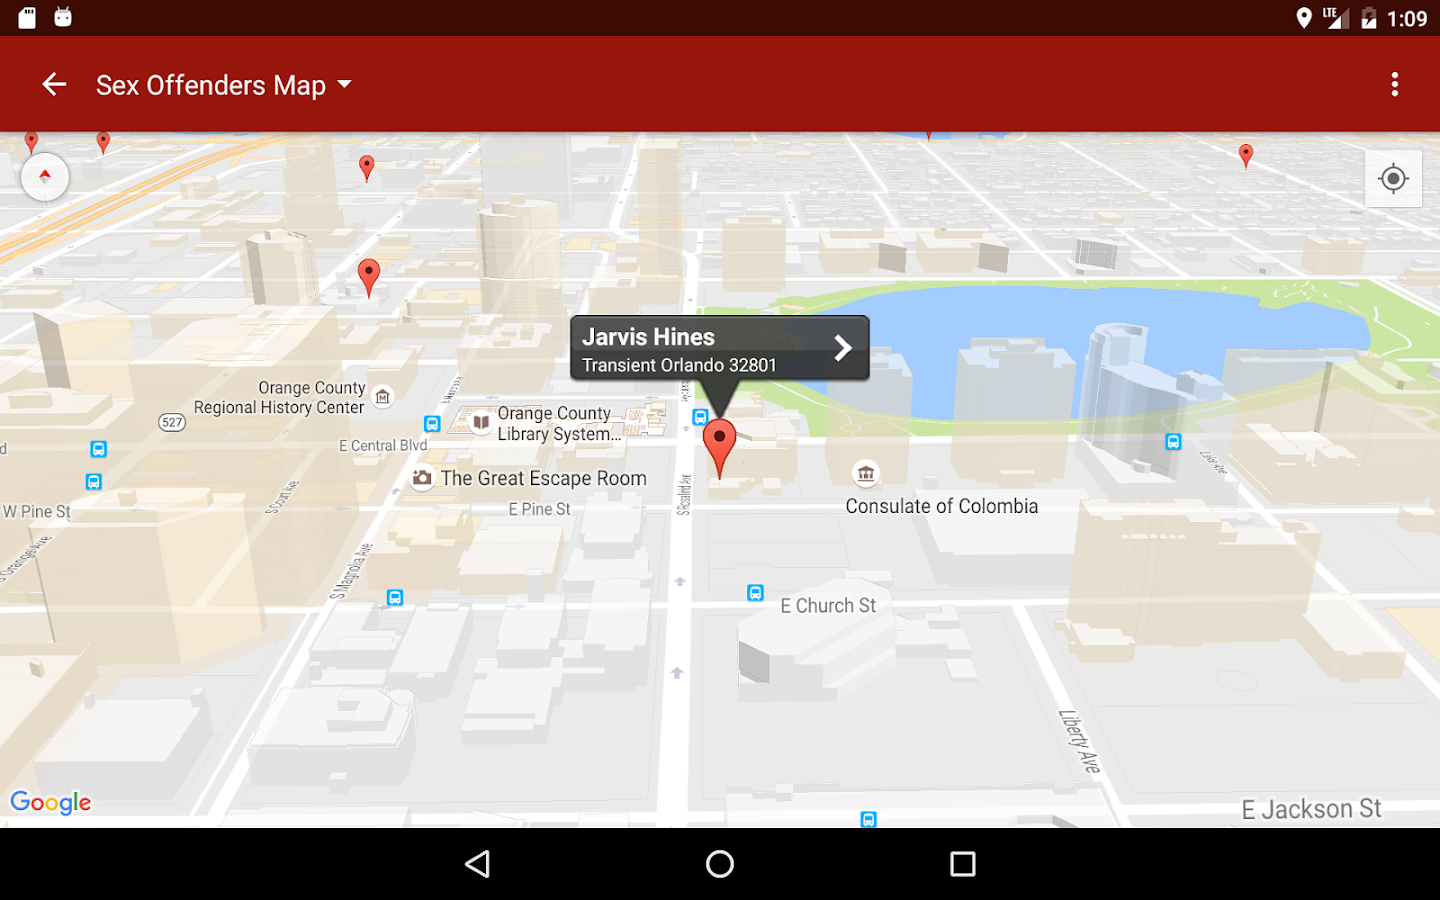Viewport: 1440px width, 900px height.
Task: Tap the "Transient Orlando 32801" address line
Action: (x=679, y=366)
